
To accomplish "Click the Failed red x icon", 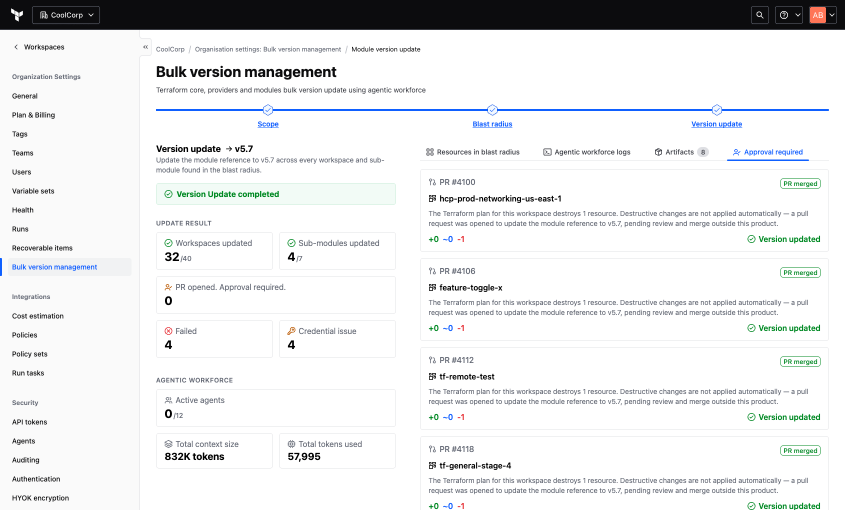I will pyautogui.click(x=168, y=331).
